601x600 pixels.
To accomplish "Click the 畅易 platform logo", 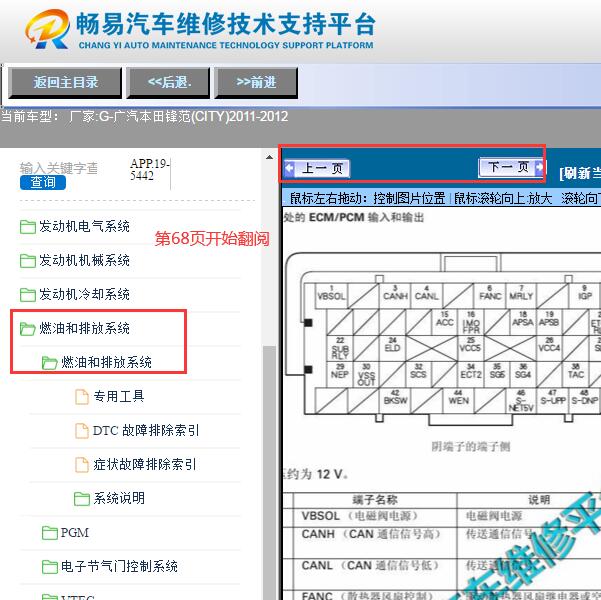I will [48, 29].
